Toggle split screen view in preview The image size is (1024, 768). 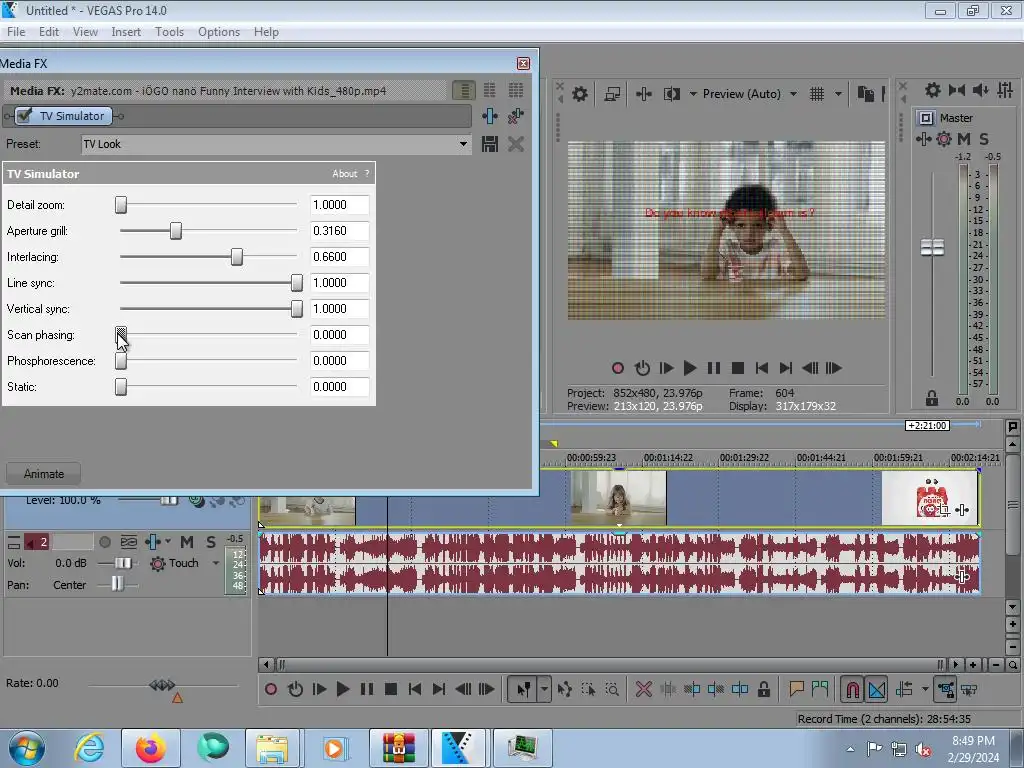[x=671, y=94]
